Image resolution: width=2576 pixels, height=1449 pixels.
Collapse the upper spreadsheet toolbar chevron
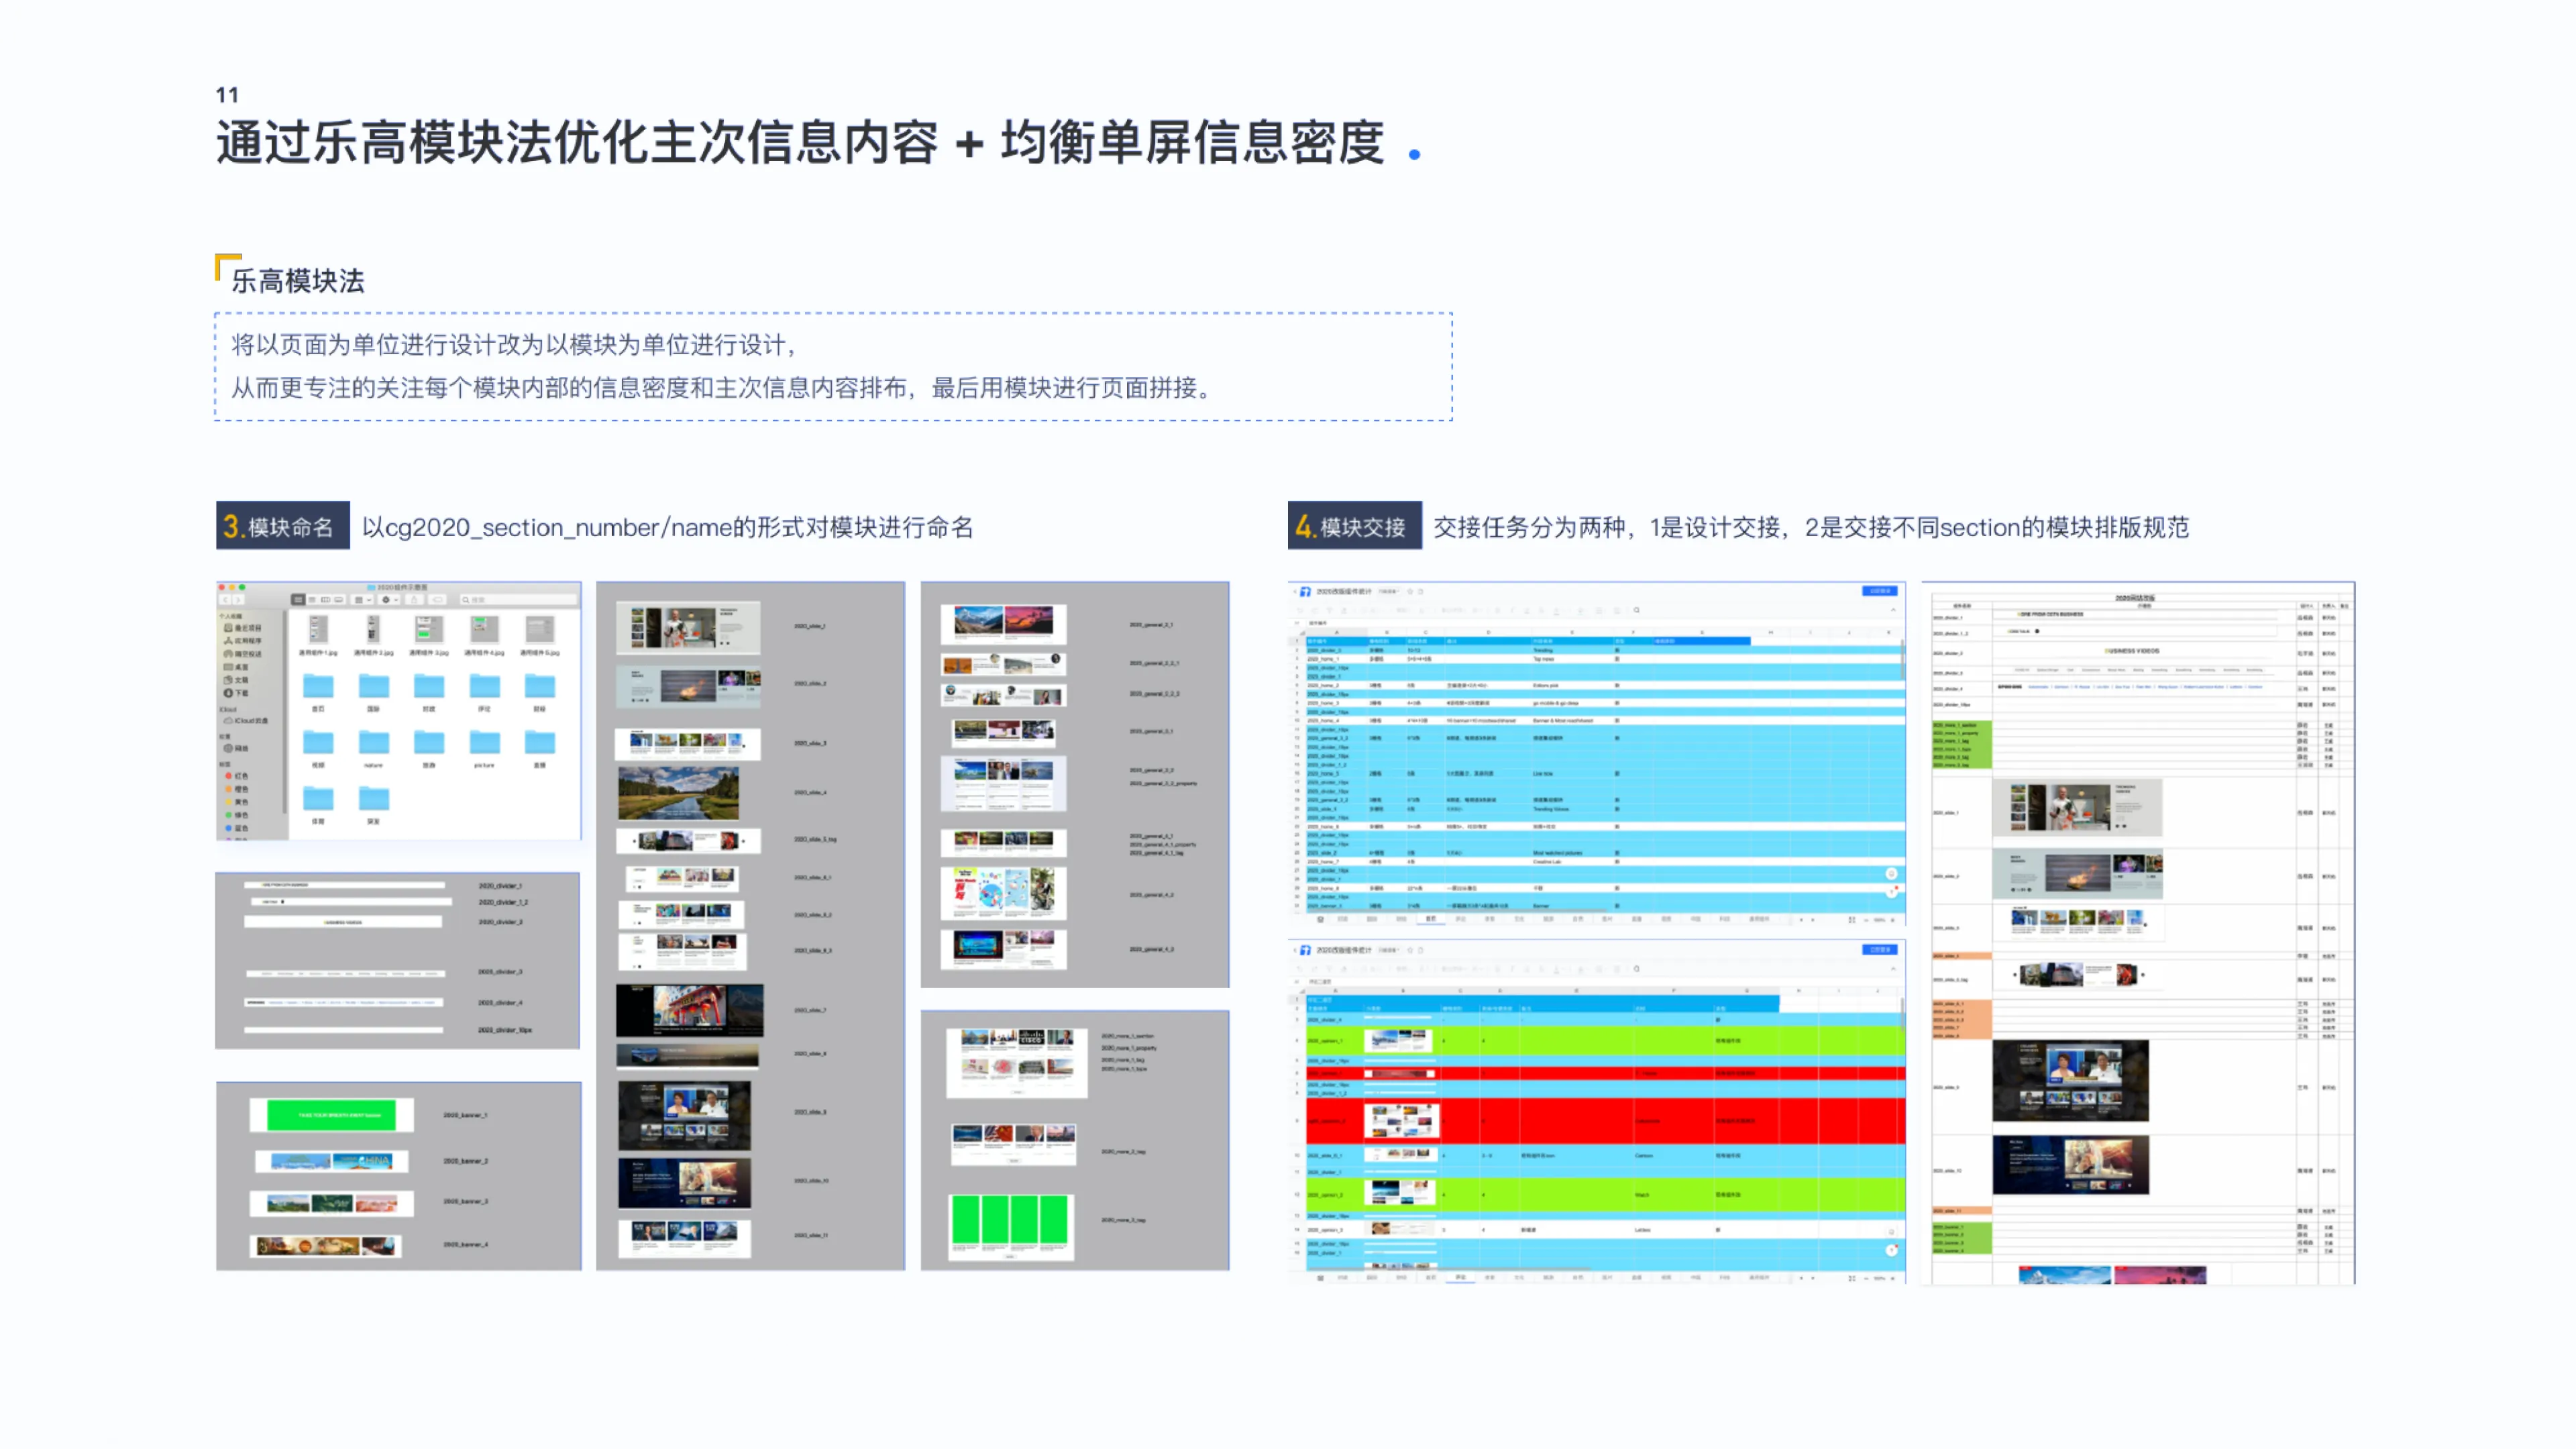tap(1893, 610)
